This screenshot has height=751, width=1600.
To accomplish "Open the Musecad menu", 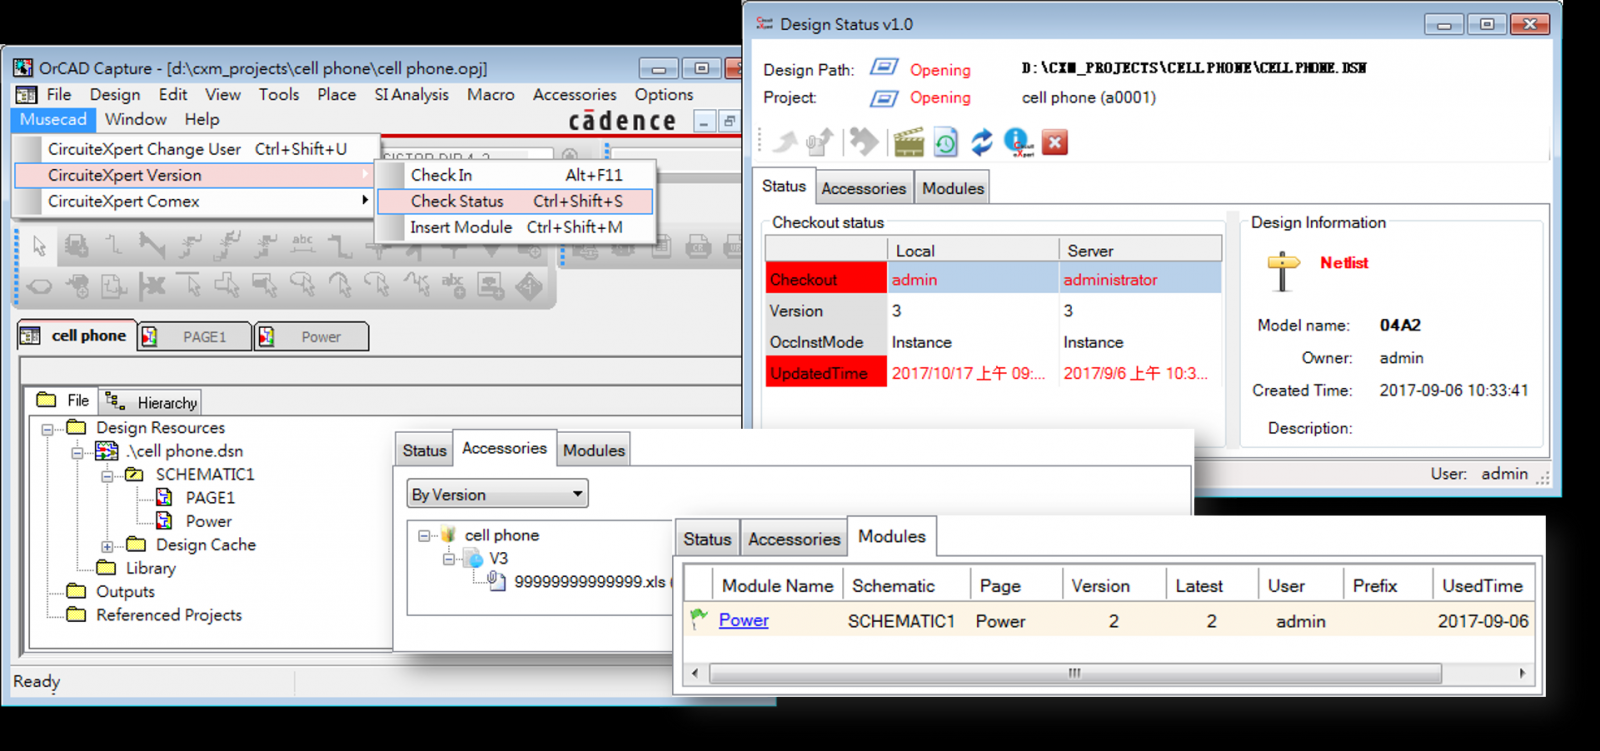I will [53, 119].
